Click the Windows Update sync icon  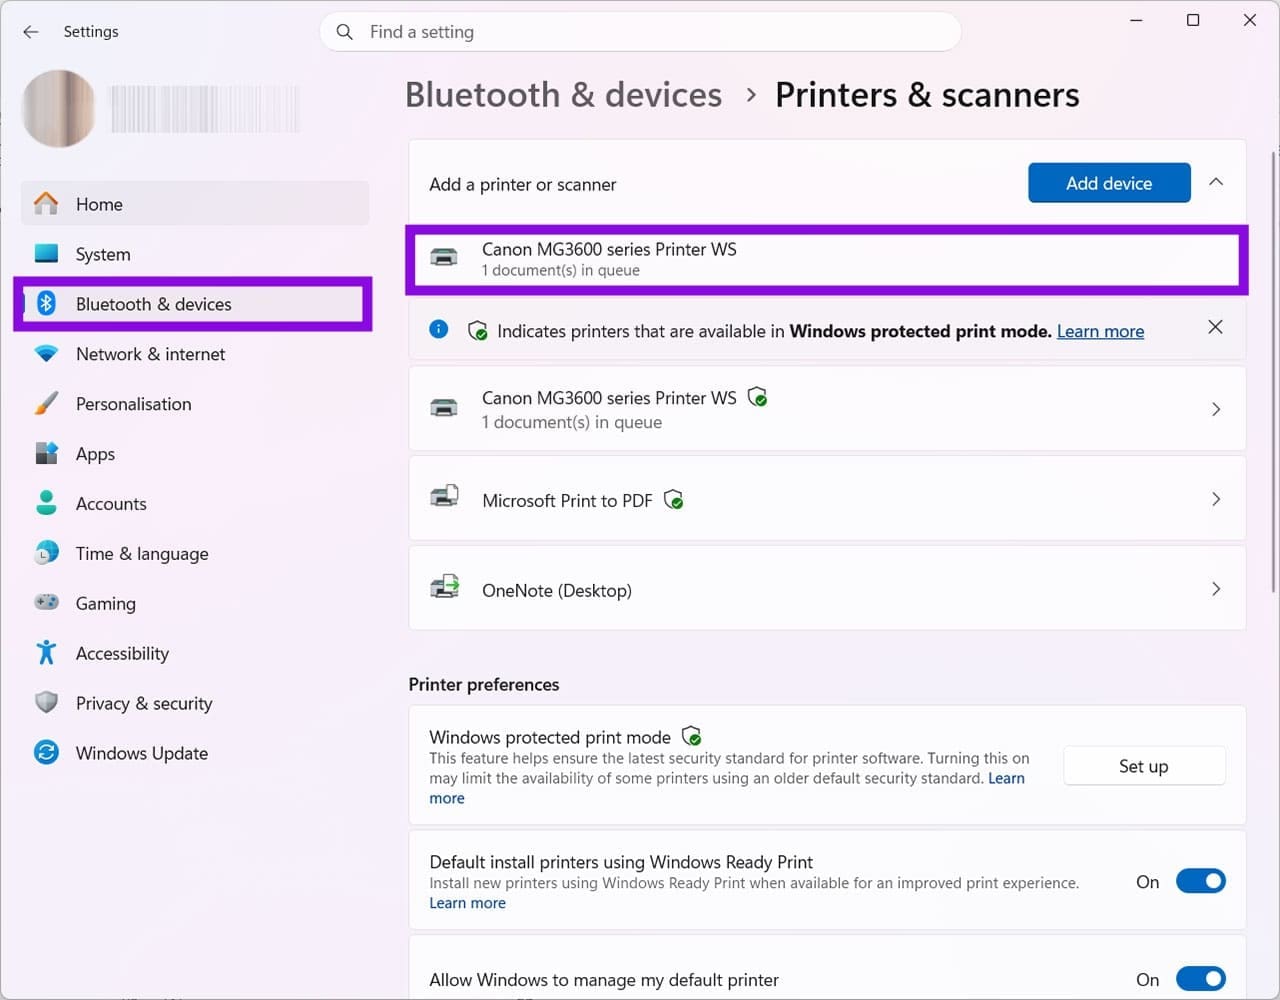coord(46,752)
